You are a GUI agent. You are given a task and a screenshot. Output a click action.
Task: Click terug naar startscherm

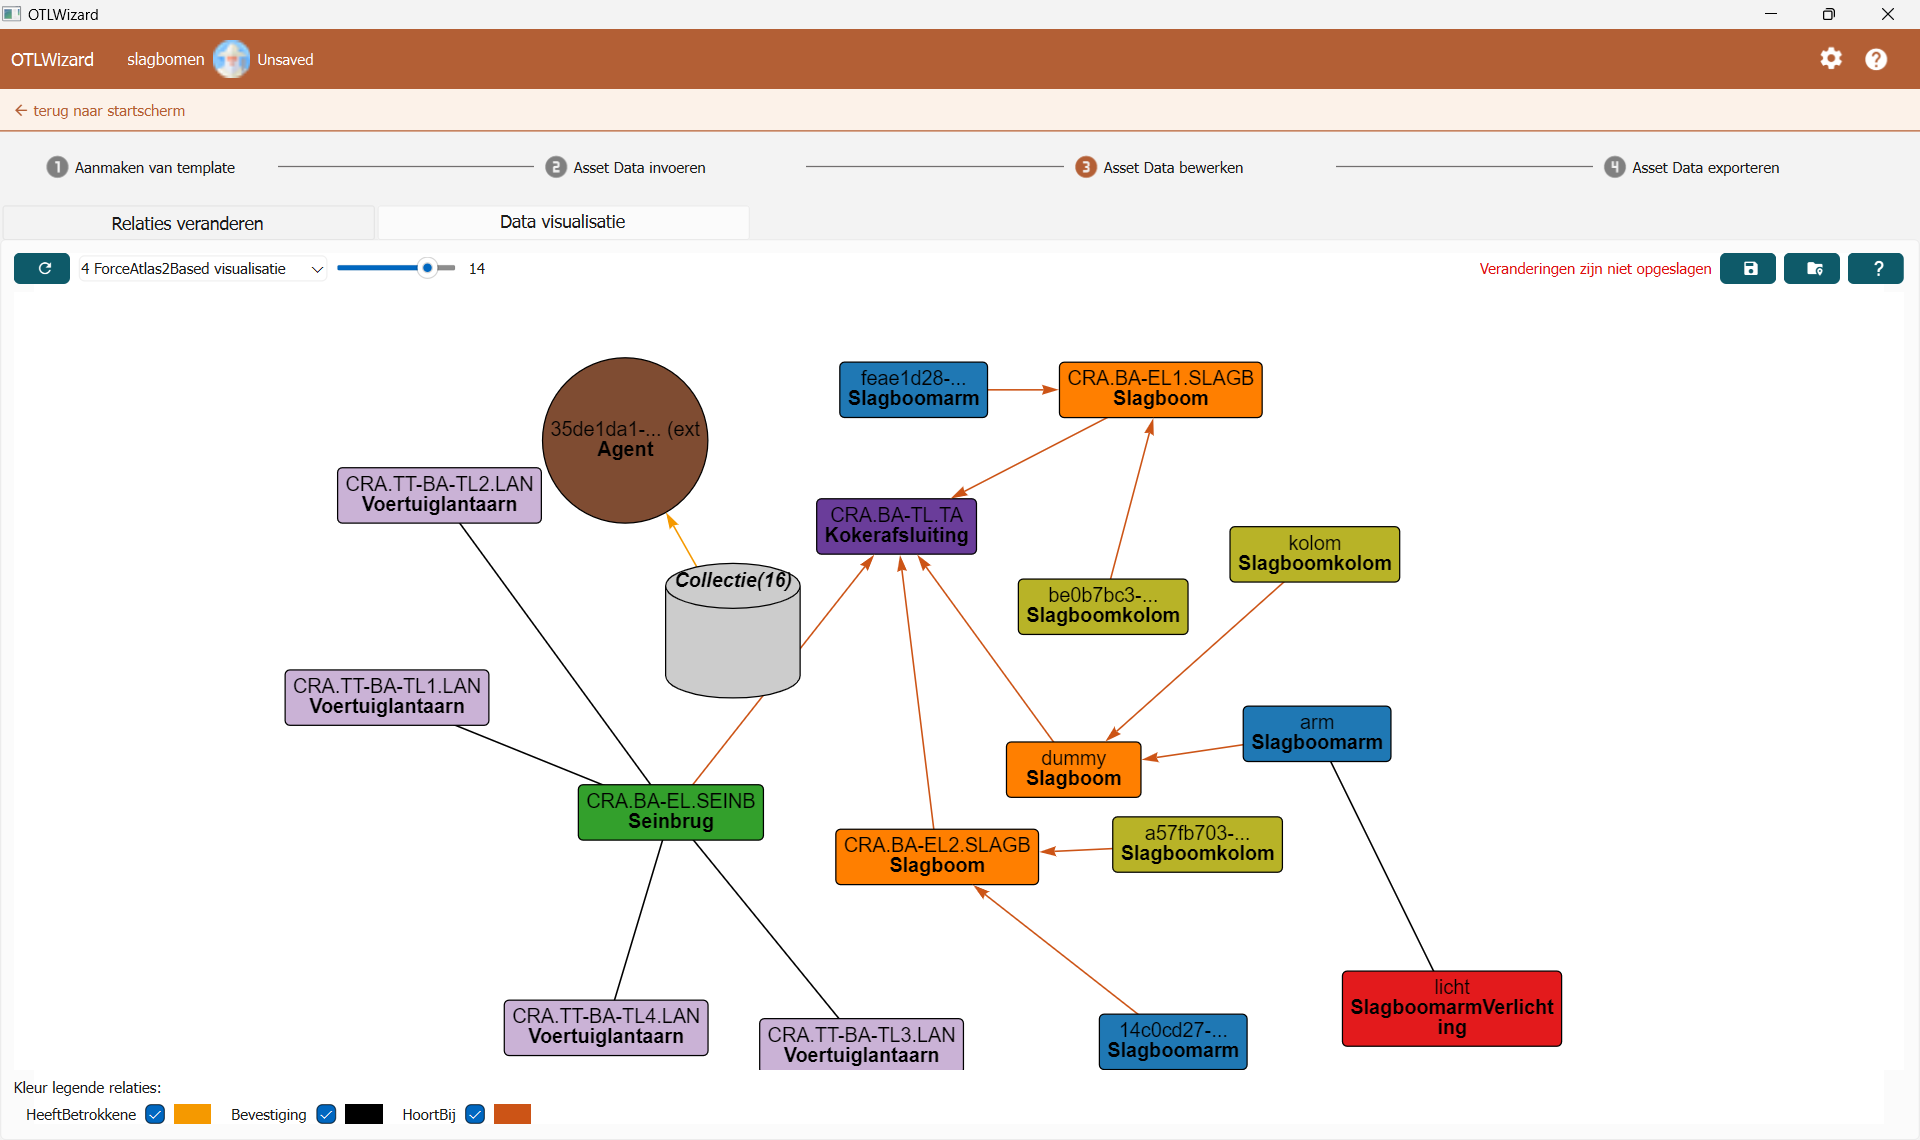point(108,110)
